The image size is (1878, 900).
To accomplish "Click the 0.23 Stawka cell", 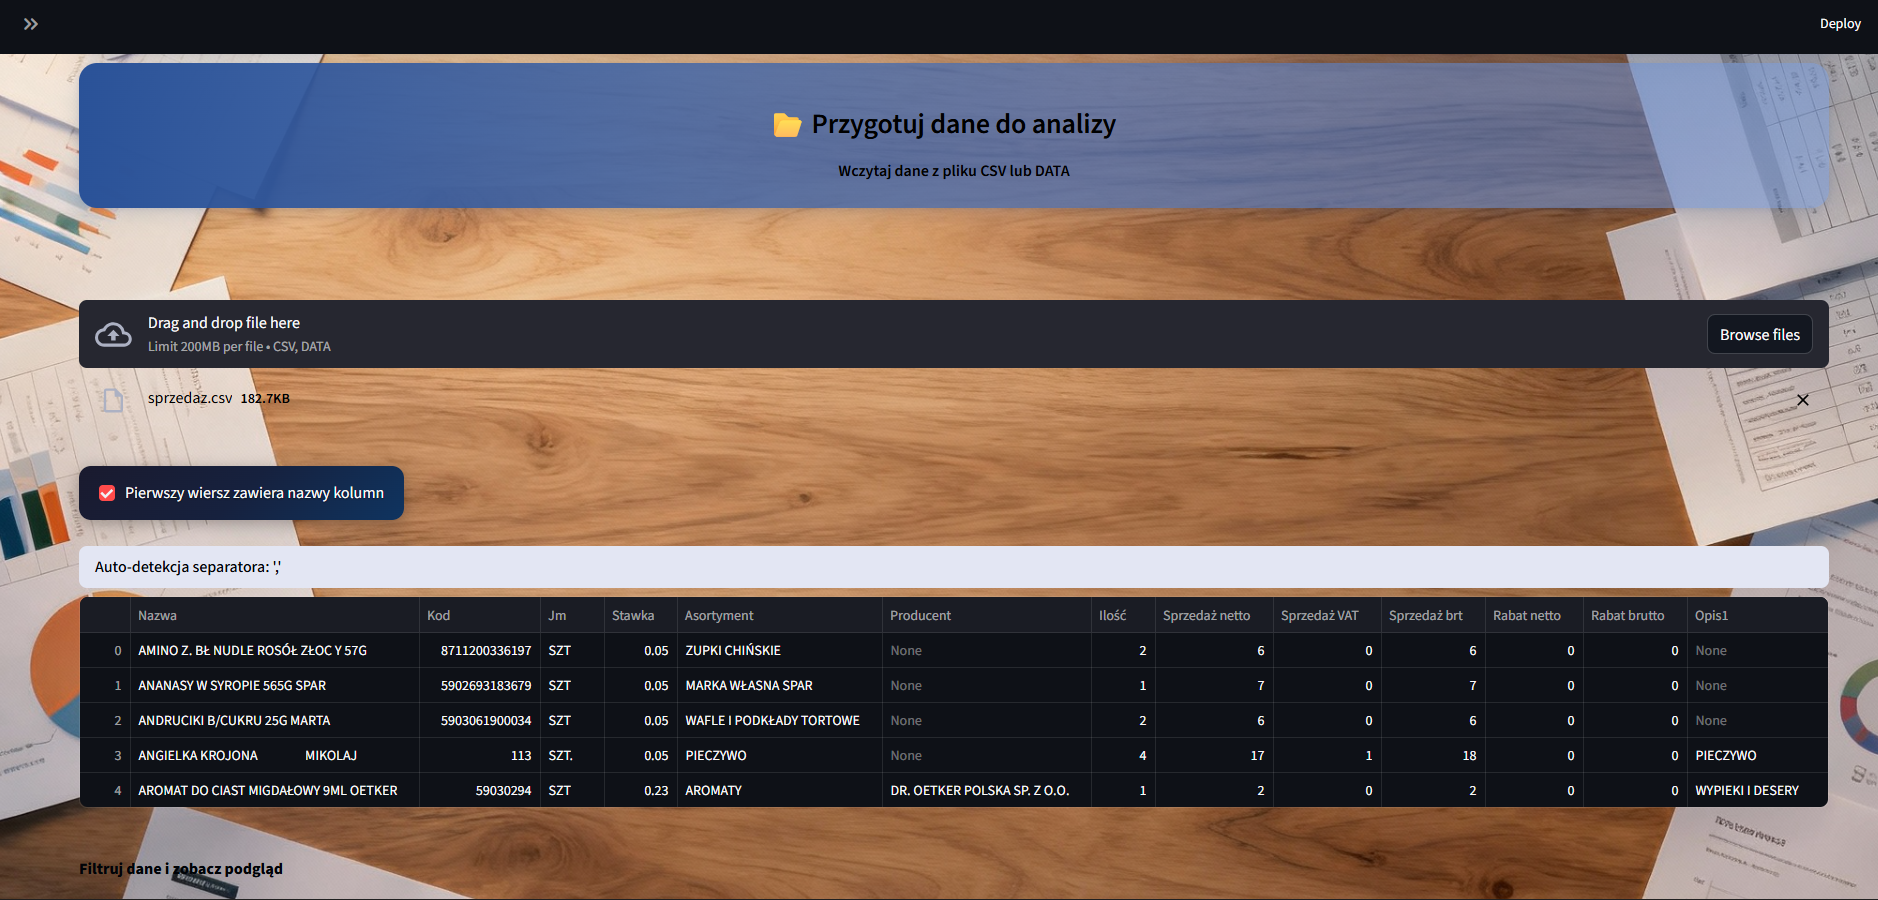I will (x=640, y=790).
